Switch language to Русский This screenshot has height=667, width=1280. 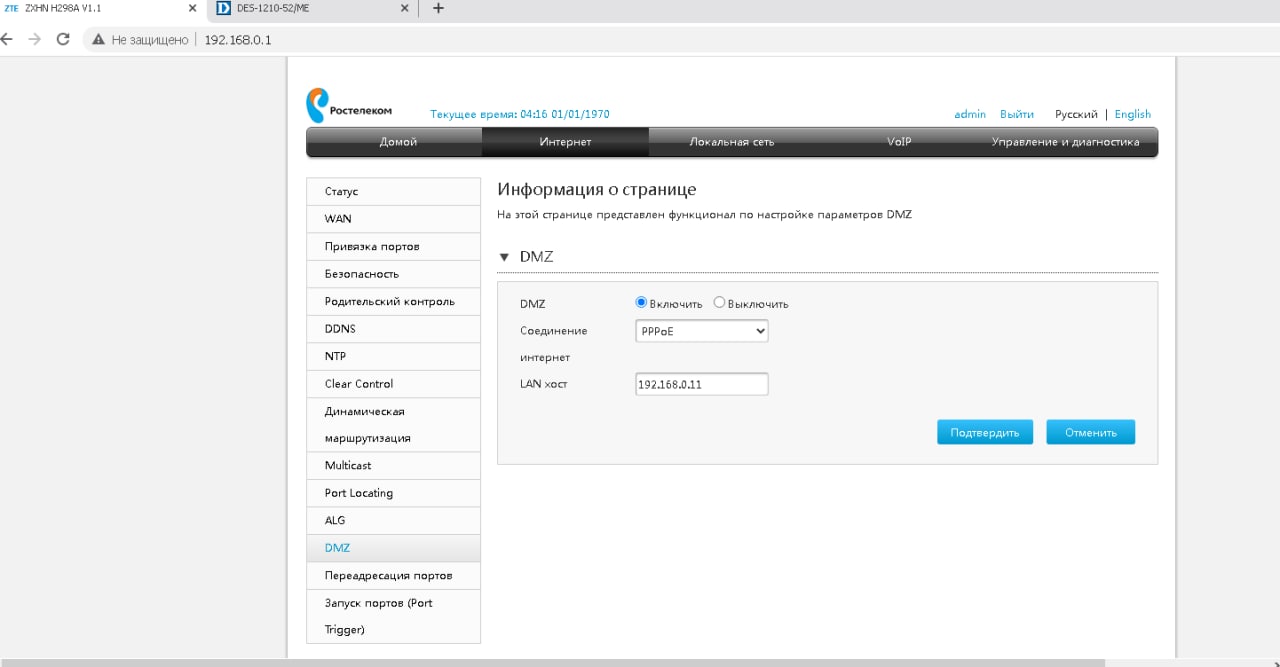tap(1076, 114)
